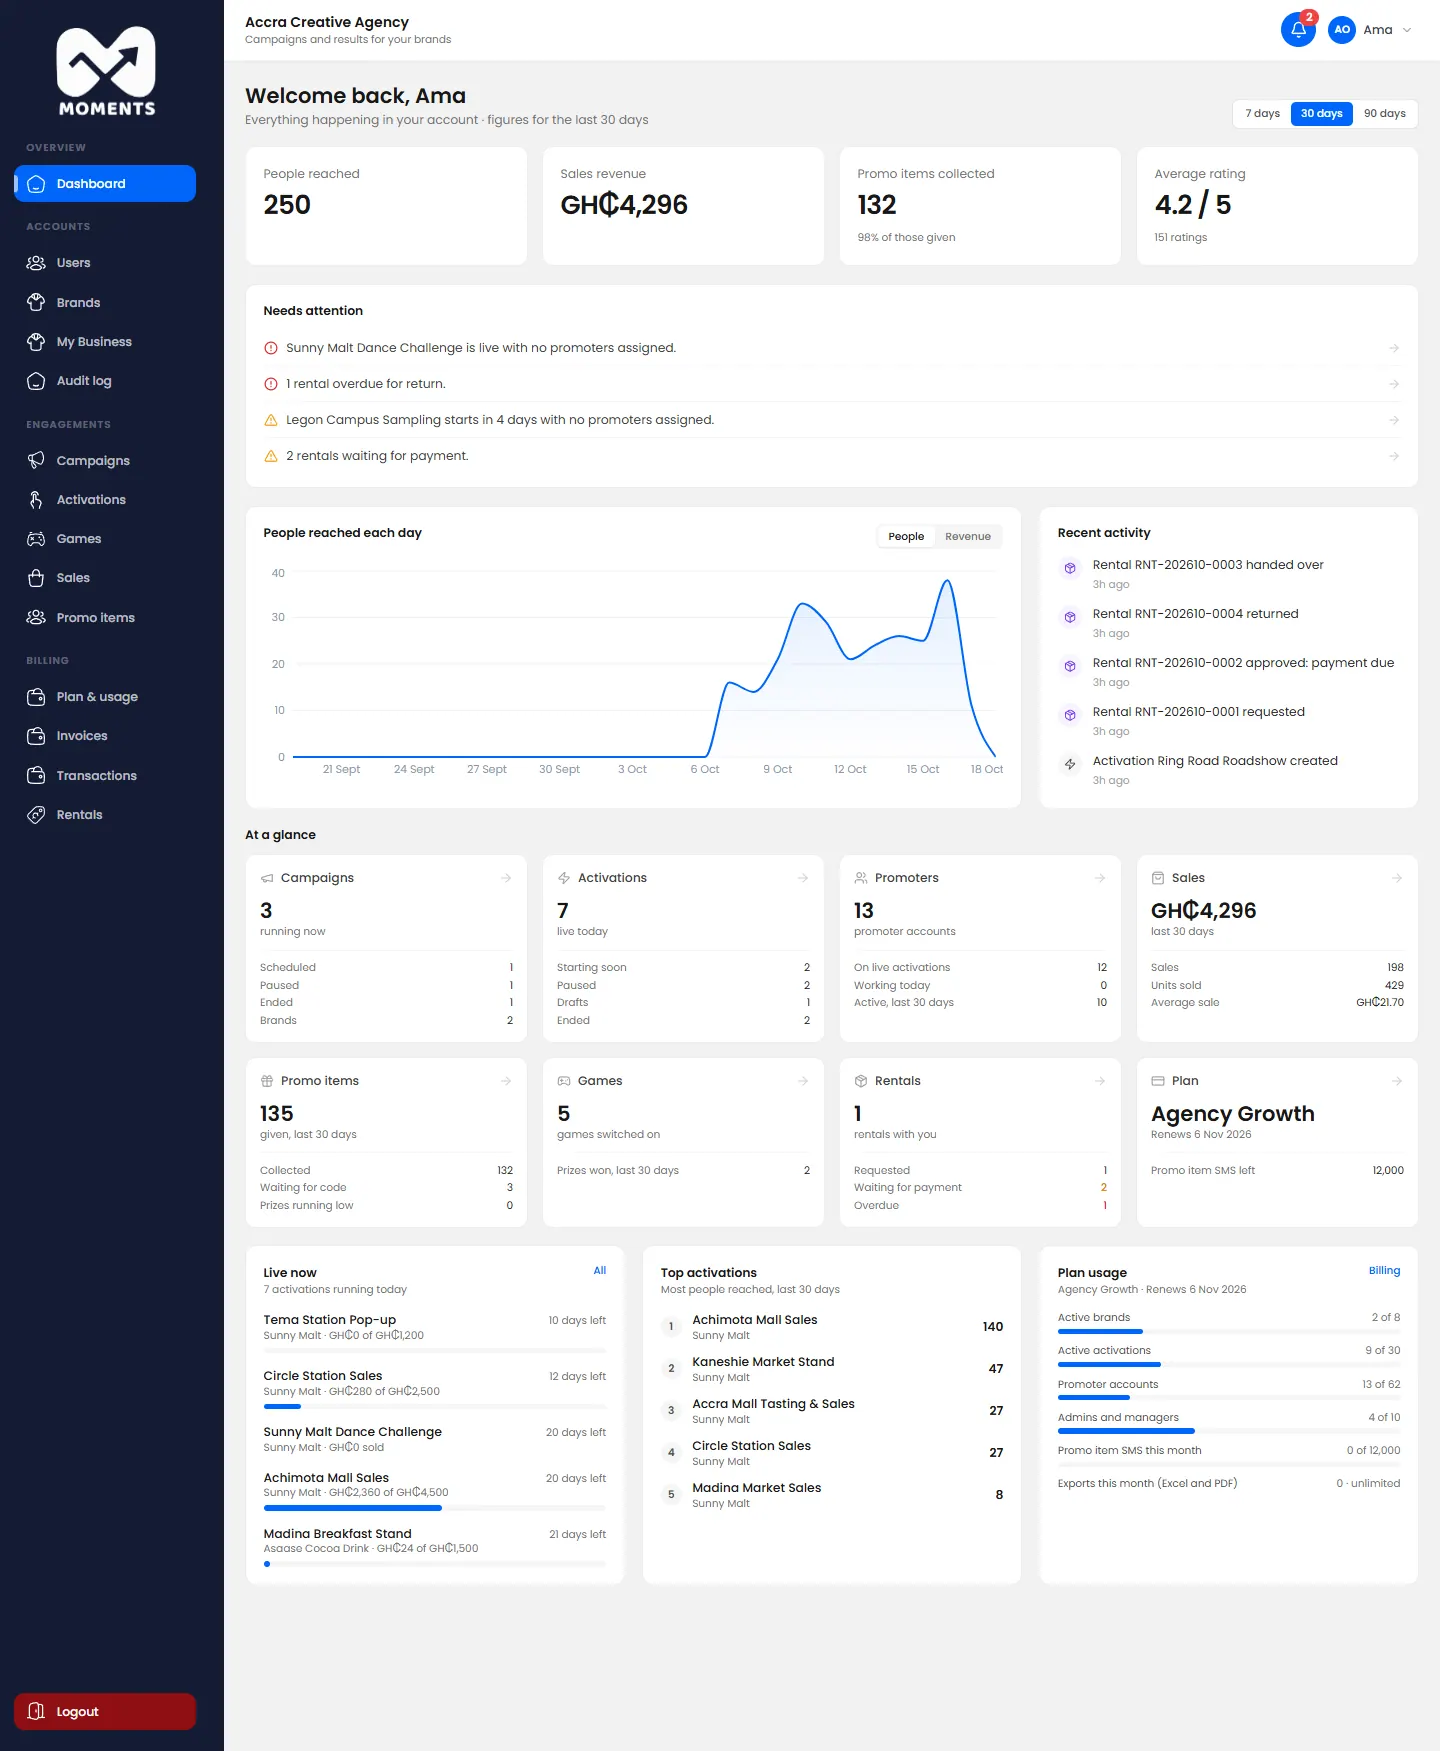Click the Moments logo

click(106, 72)
